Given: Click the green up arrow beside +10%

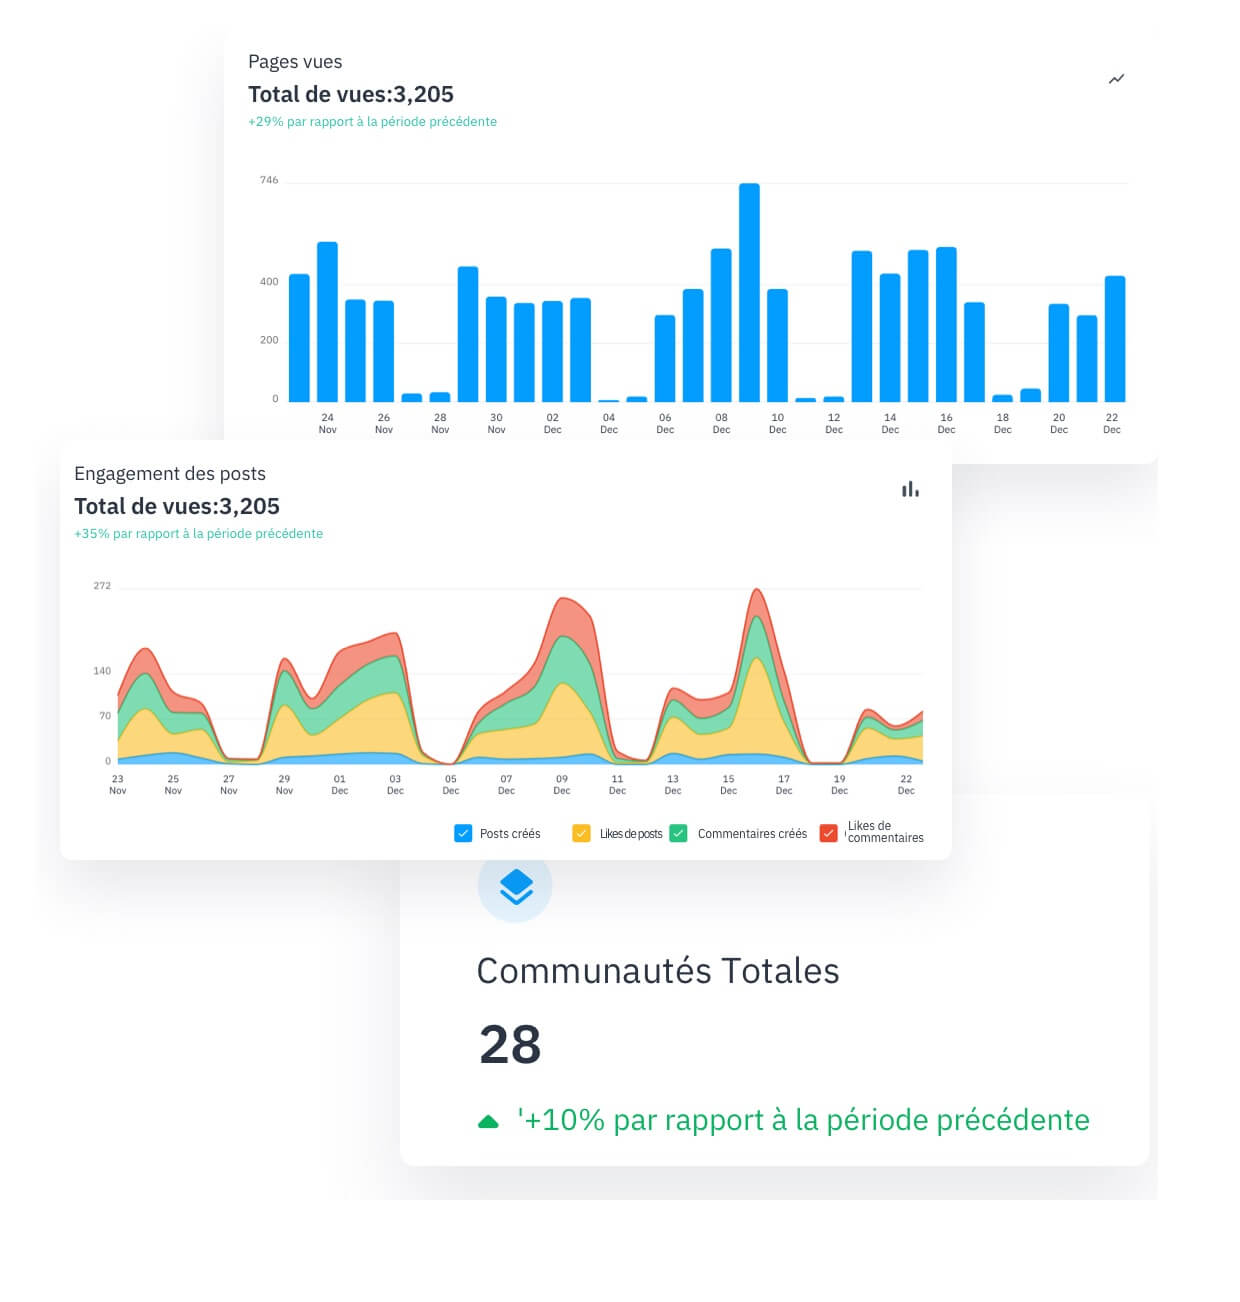Looking at the screenshot, I should click(x=488, y=1122).
